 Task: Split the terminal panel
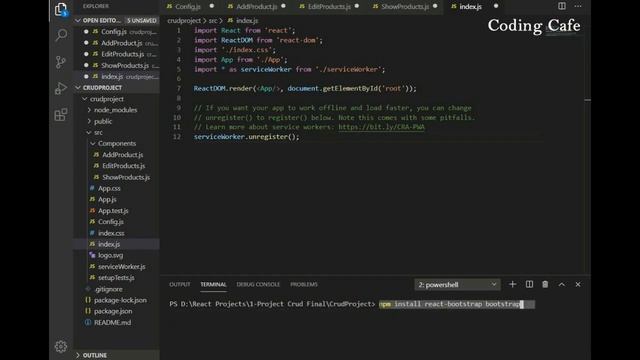(529, 284)
